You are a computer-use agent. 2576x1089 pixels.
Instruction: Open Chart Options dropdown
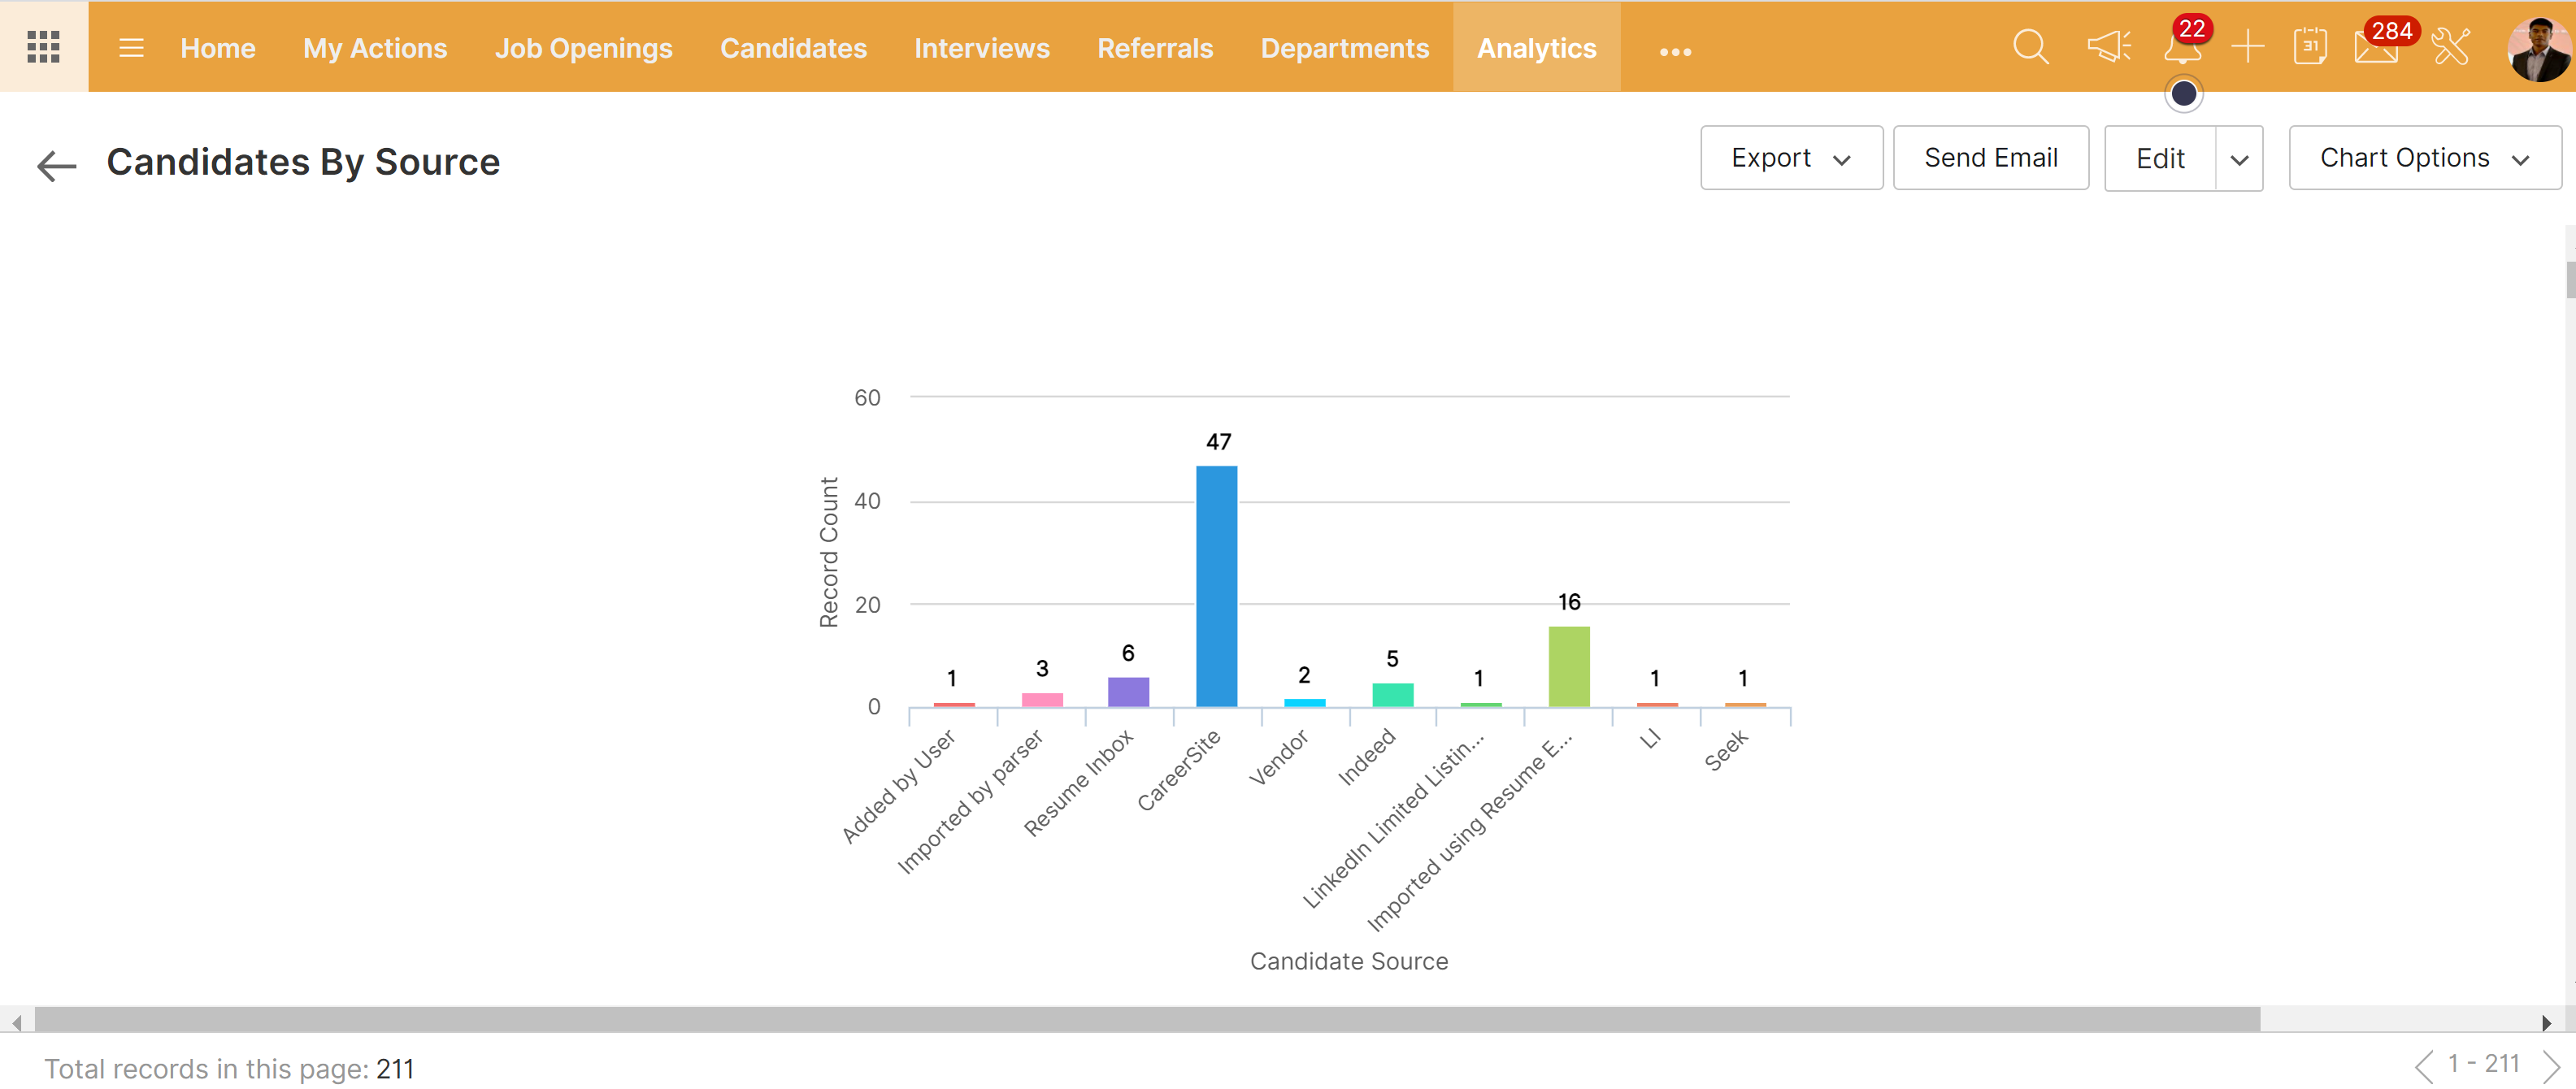pos(2424,158)
